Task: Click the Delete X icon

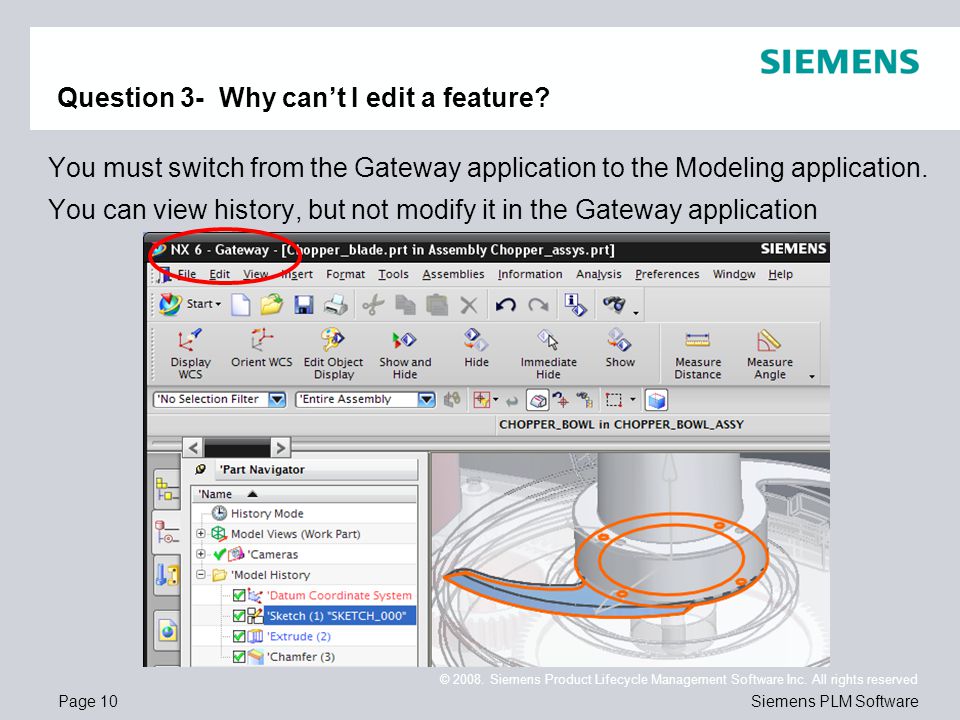Action: [469, 304]
